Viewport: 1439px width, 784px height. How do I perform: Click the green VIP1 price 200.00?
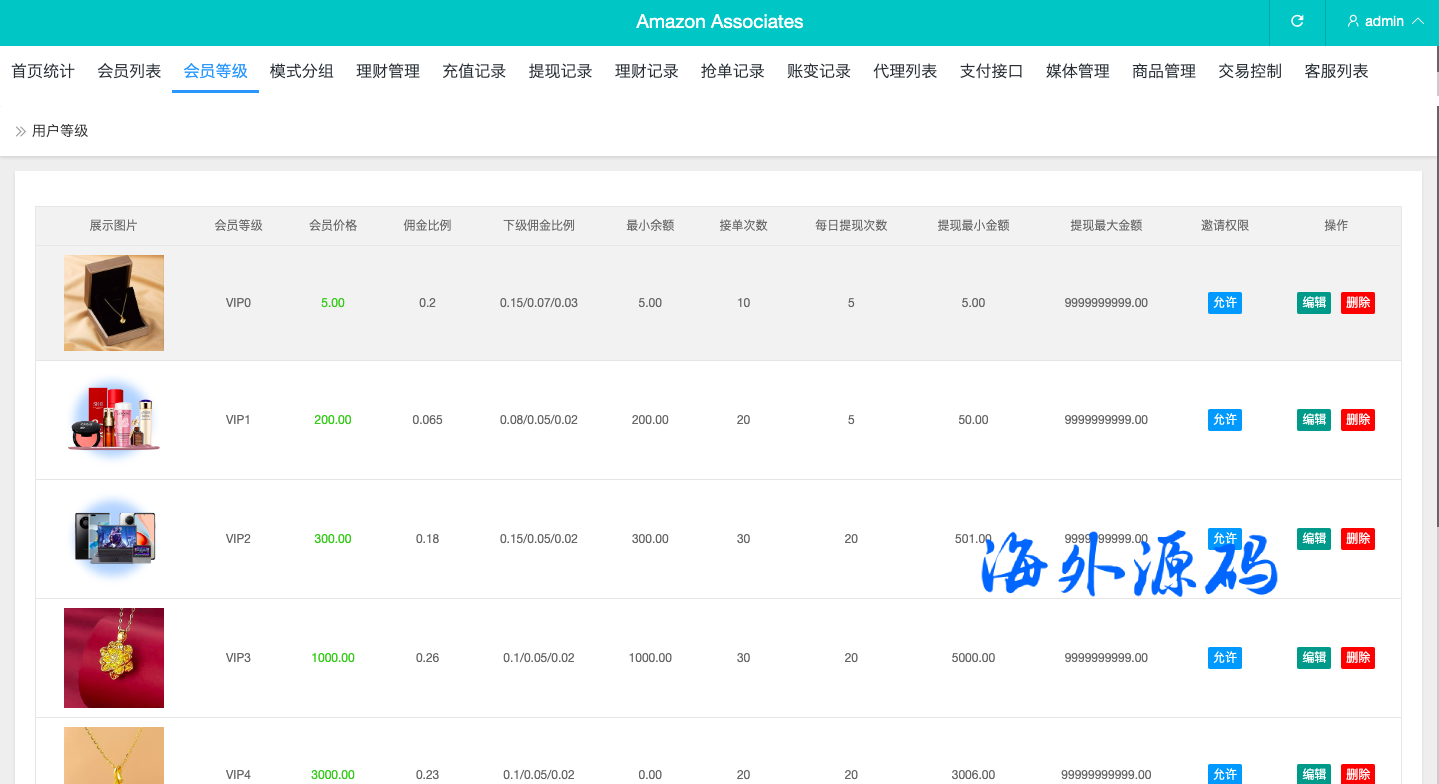[x=333, y=420]
